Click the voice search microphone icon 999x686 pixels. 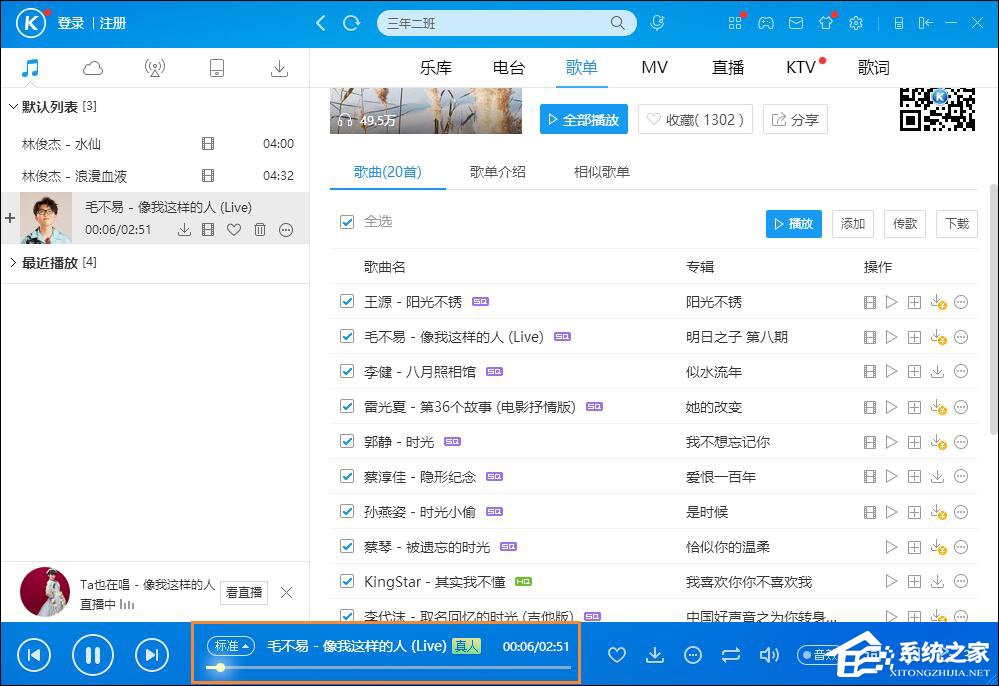tap(657, 23)
